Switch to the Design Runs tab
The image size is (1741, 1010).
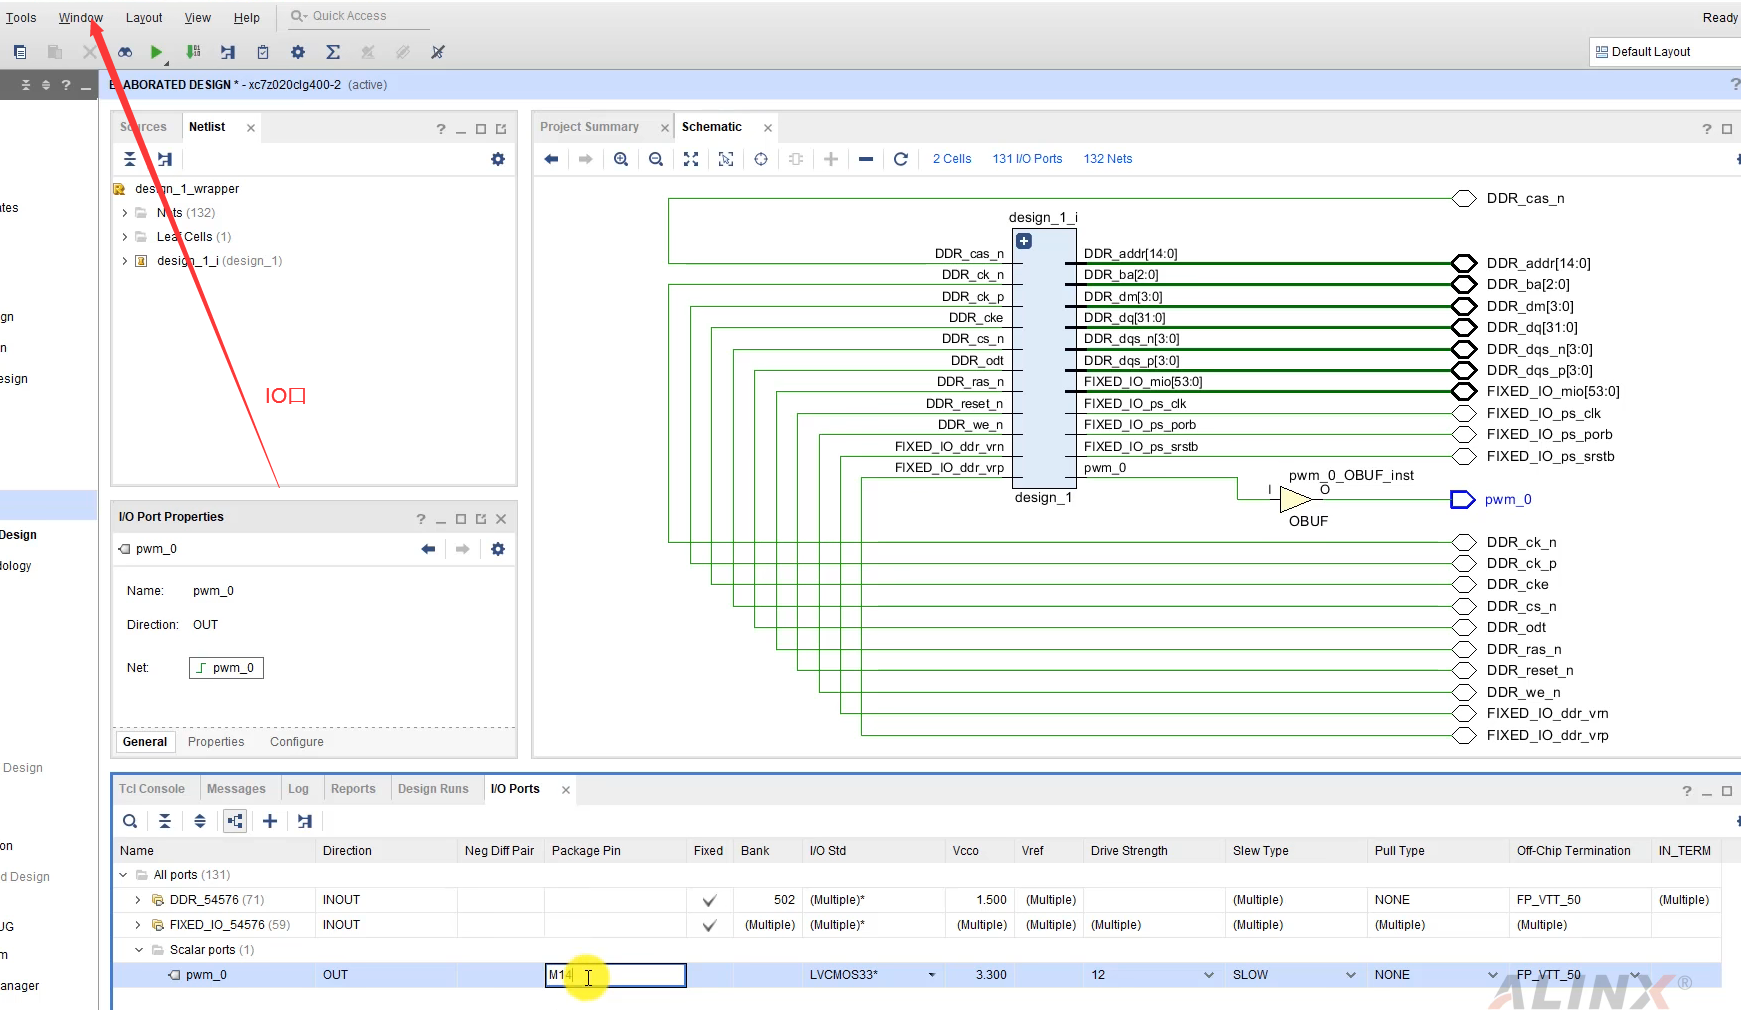433,789
